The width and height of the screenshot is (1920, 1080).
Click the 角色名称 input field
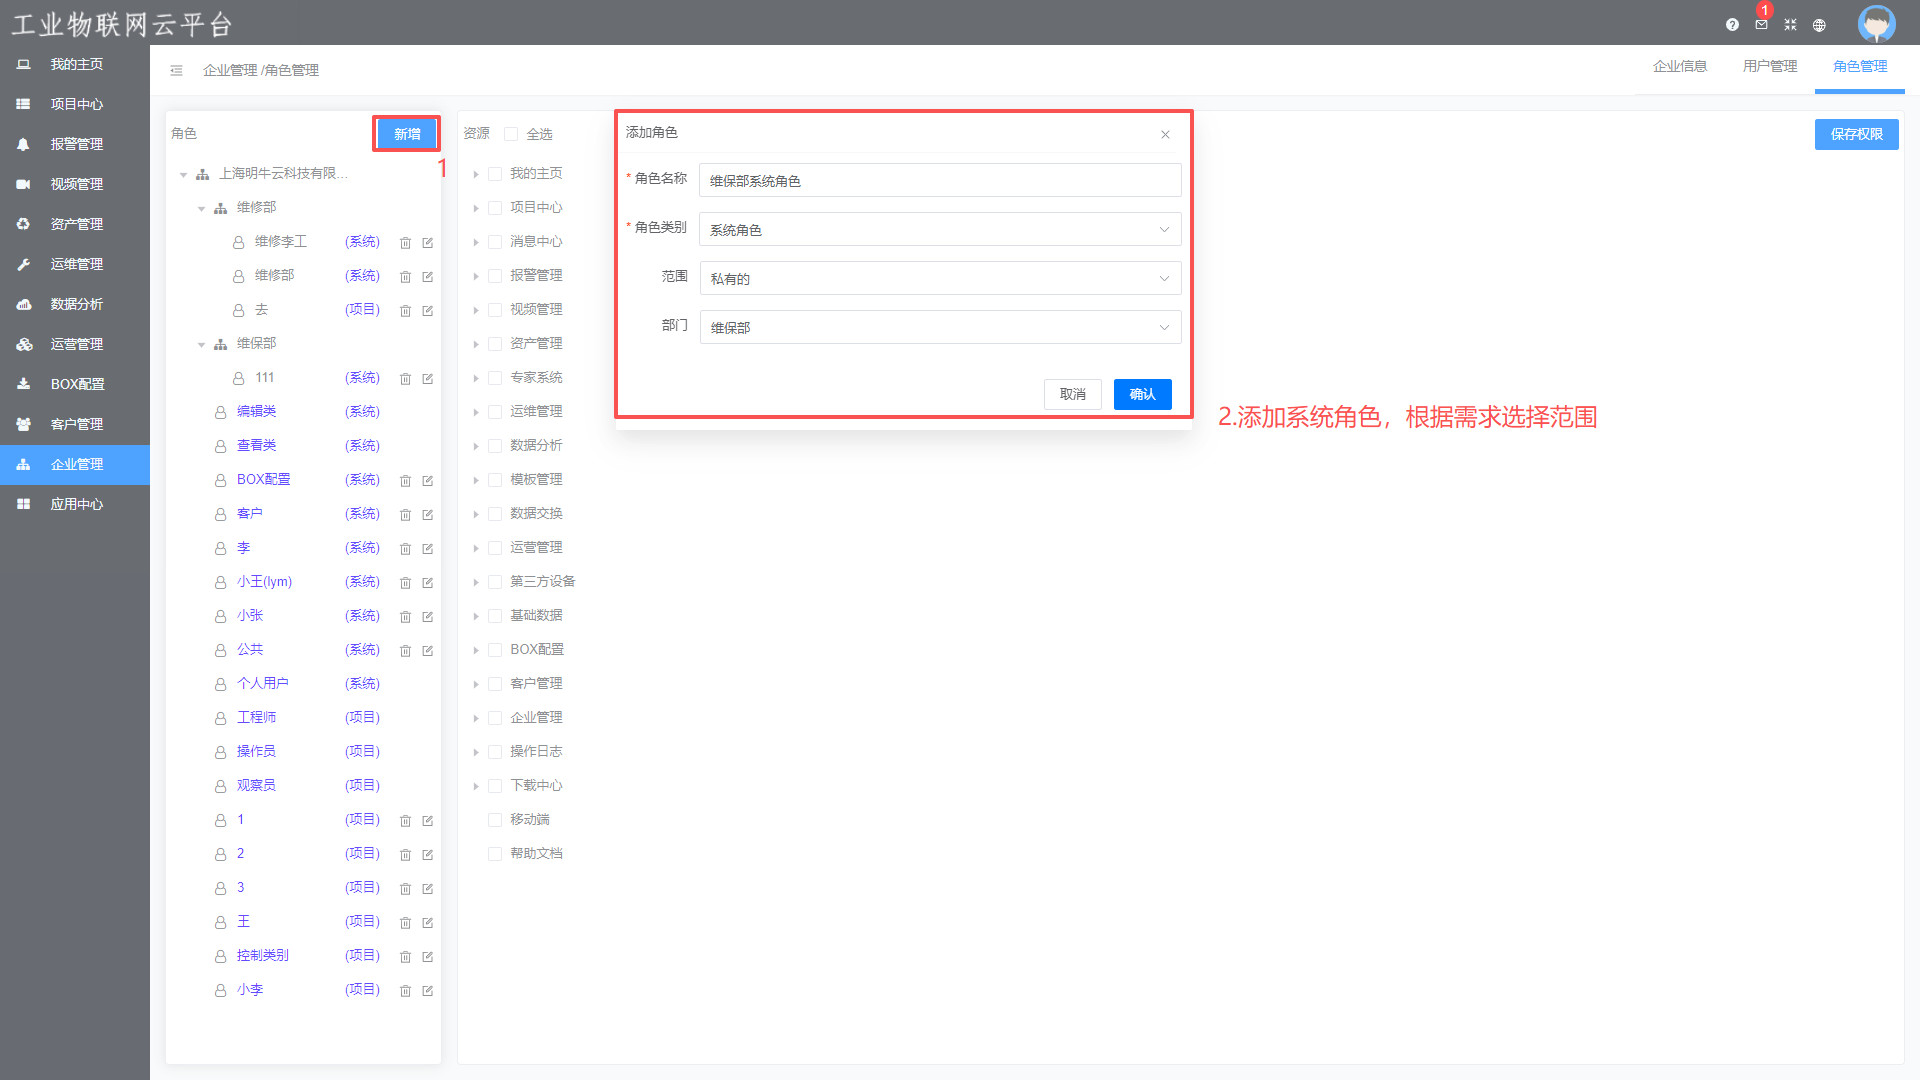tap(940, 181)
